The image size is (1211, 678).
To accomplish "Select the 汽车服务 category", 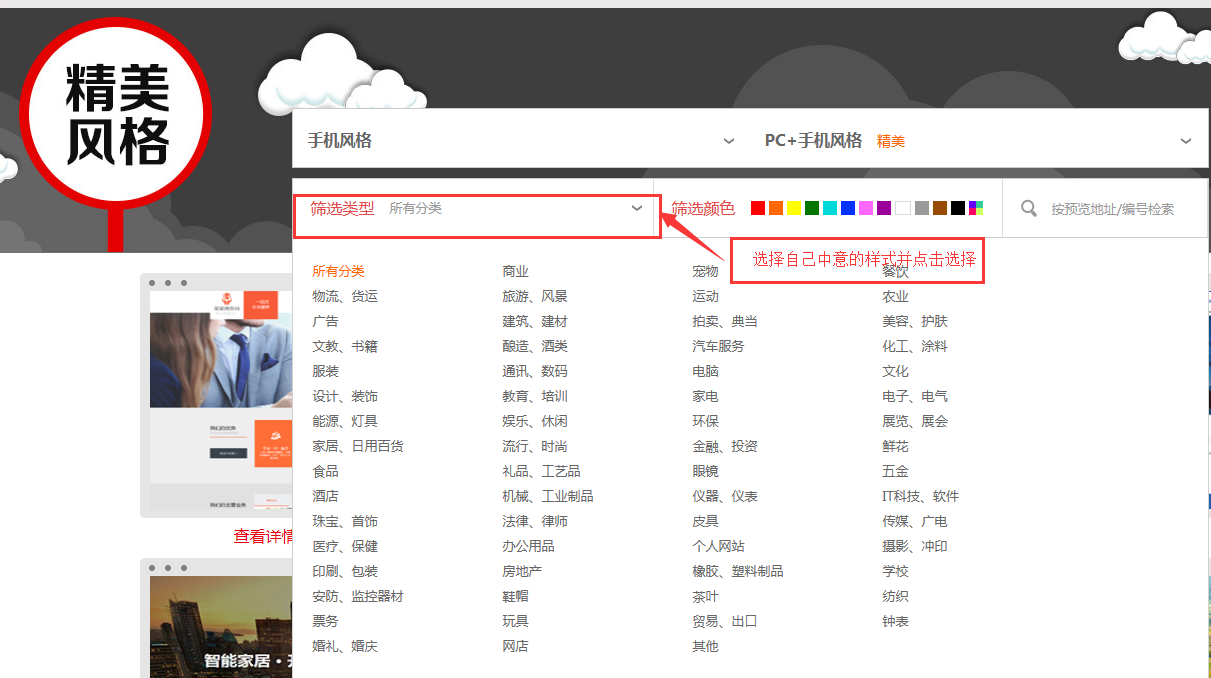I will pos(718,346).
